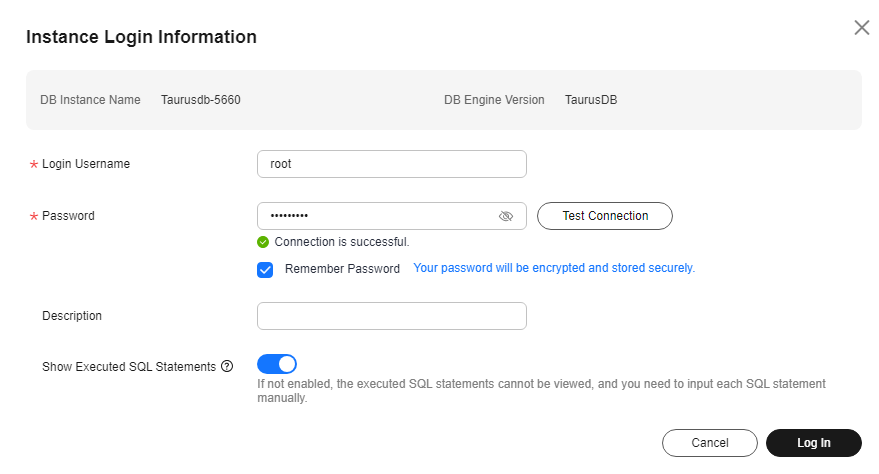Image resolution: width=879 pixels, height=474 pixels.
Task: Click the Instance Login Information title
Action: coord(141,37)
